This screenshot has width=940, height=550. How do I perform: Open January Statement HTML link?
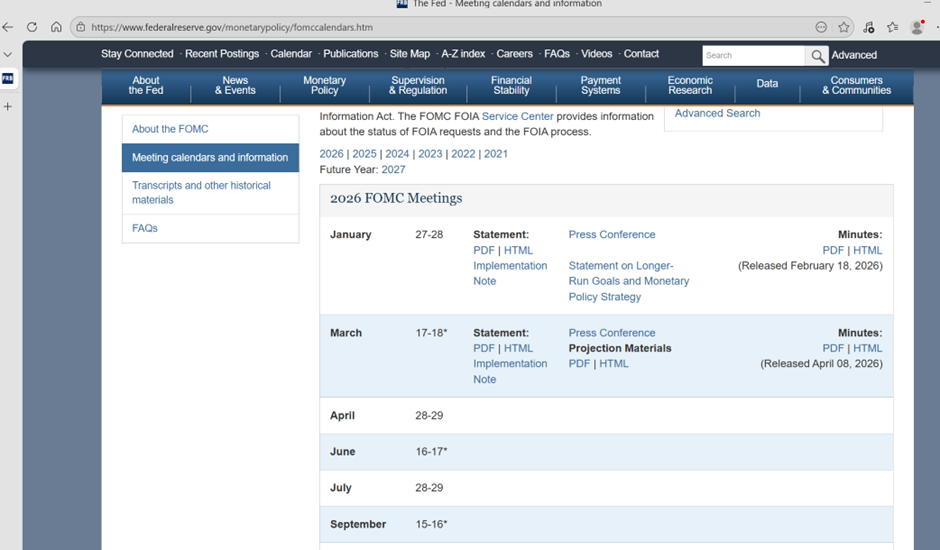(518, 251)
